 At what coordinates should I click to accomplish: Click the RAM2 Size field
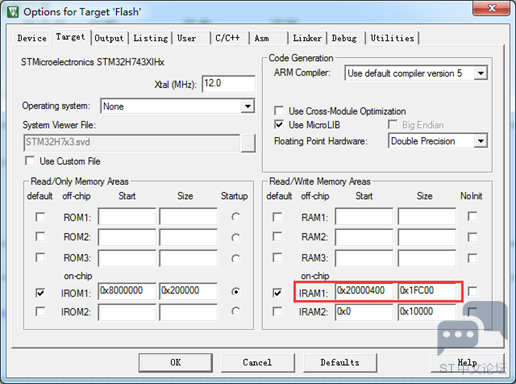point(427,237)
